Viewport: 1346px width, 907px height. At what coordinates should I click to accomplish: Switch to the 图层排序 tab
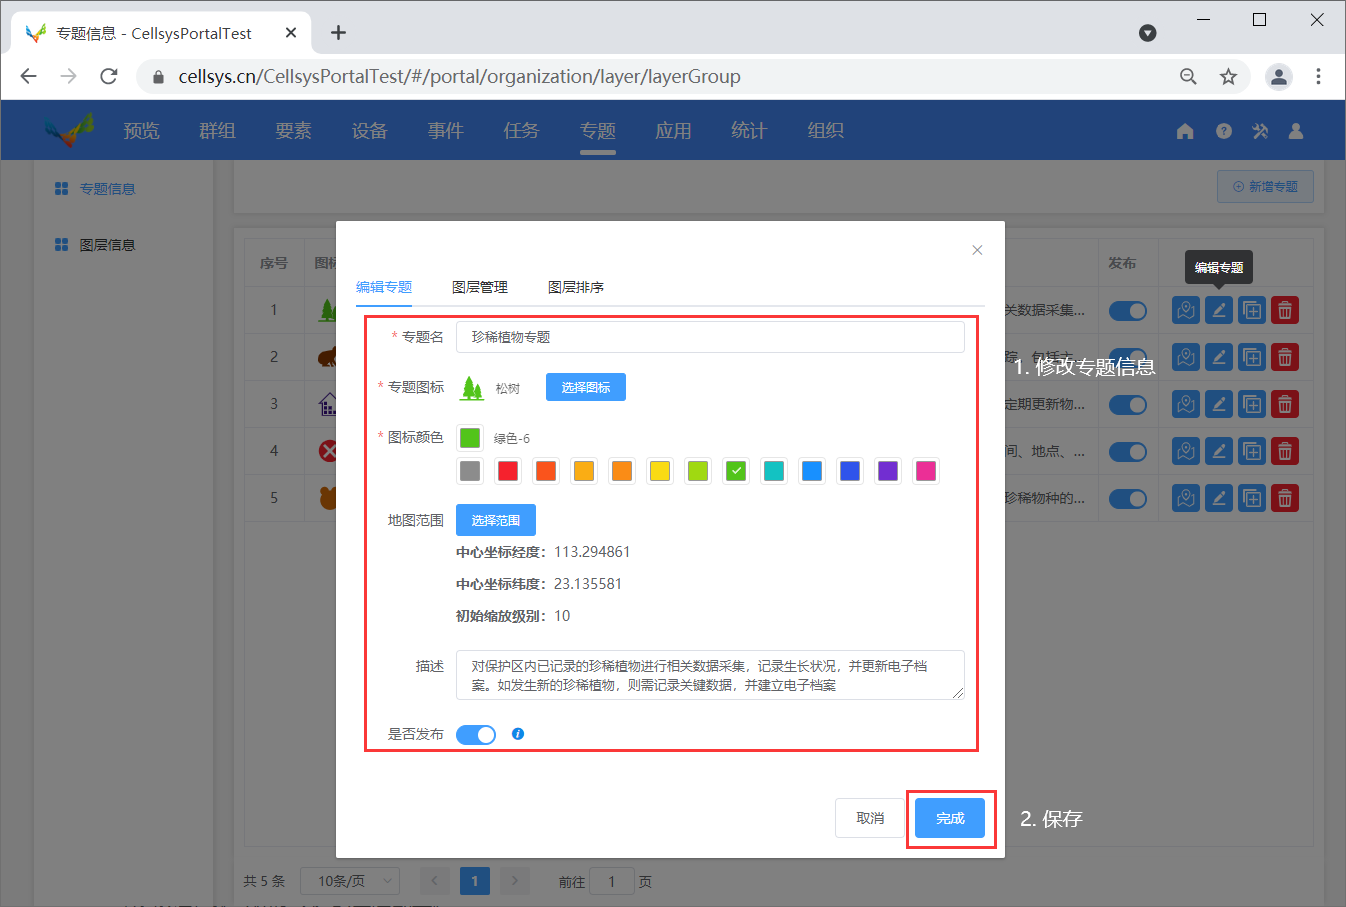(x=576, y=287)
